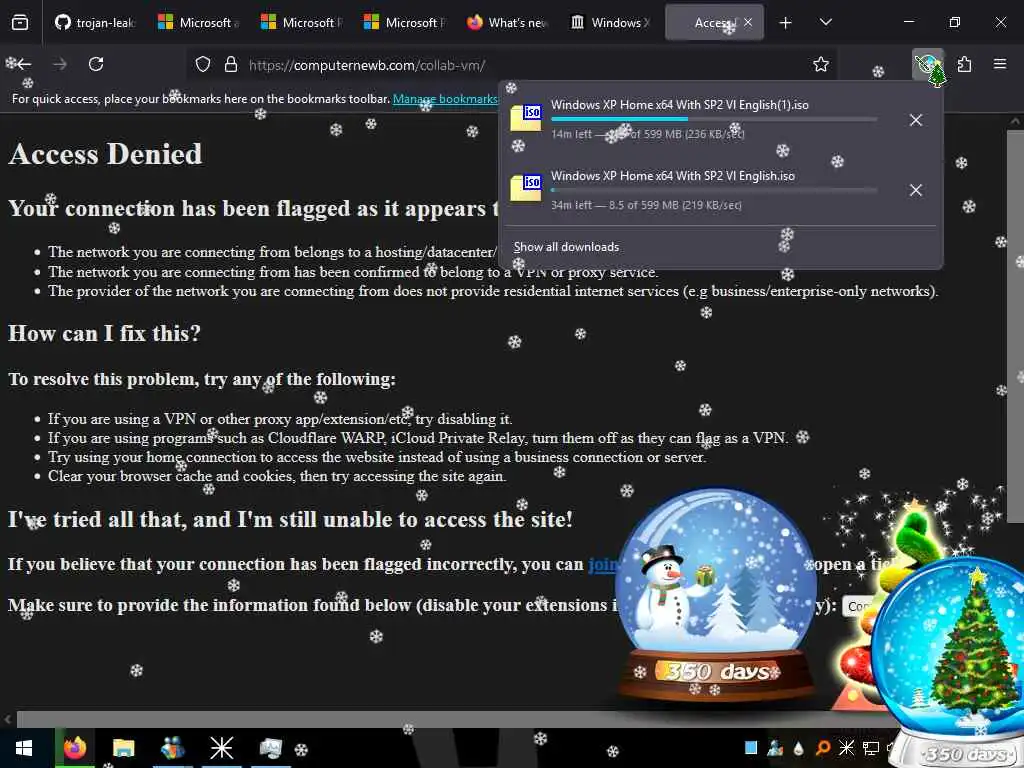Go forward to the next page
The height and width of the screenshot is (768, 1024).
tap(59, 64)
